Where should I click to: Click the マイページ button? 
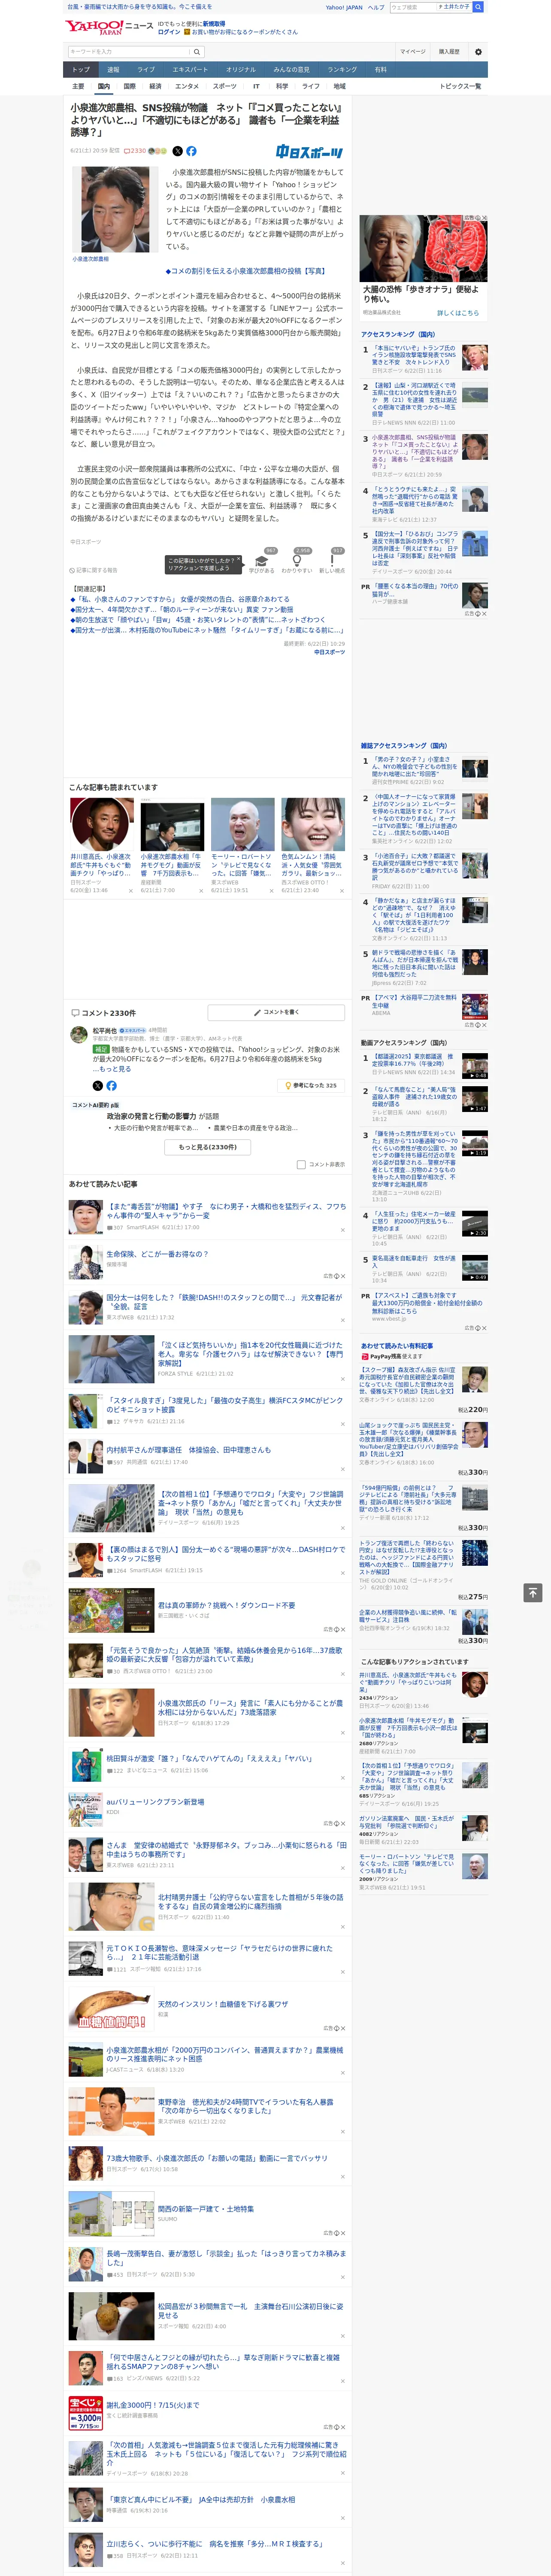[413, 52]
